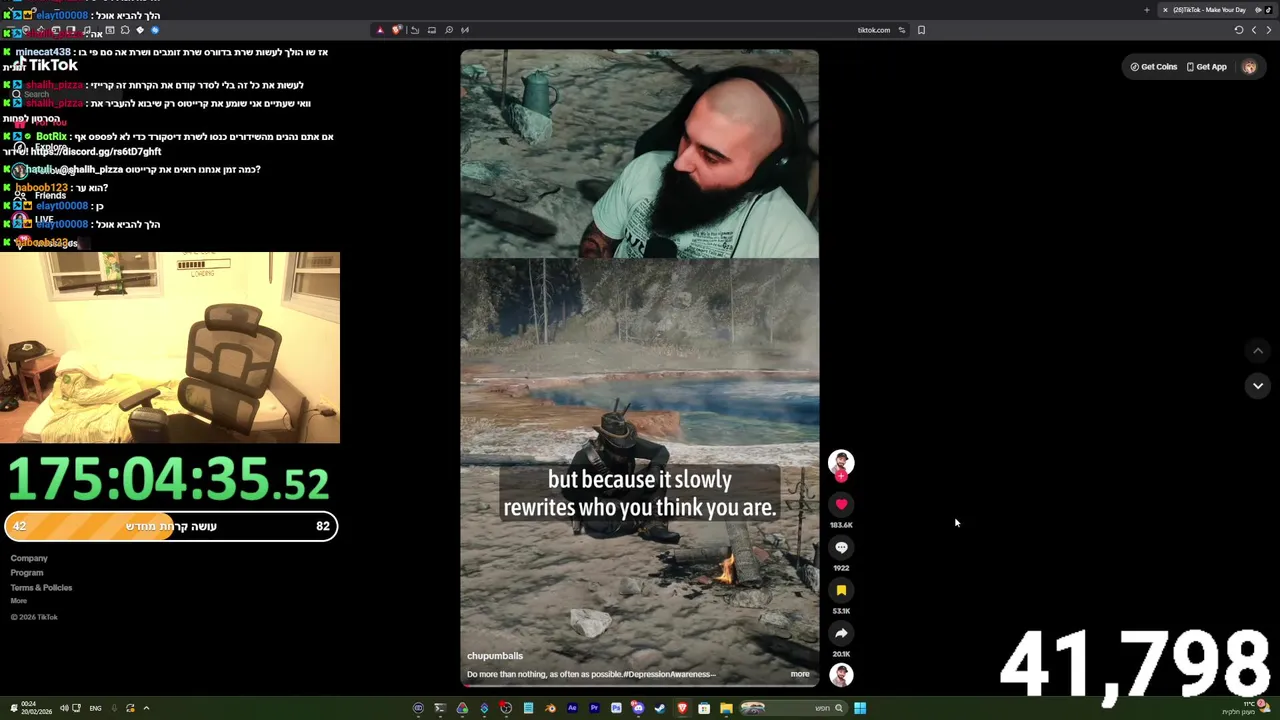Open the Company footer link

click(29, 558)
